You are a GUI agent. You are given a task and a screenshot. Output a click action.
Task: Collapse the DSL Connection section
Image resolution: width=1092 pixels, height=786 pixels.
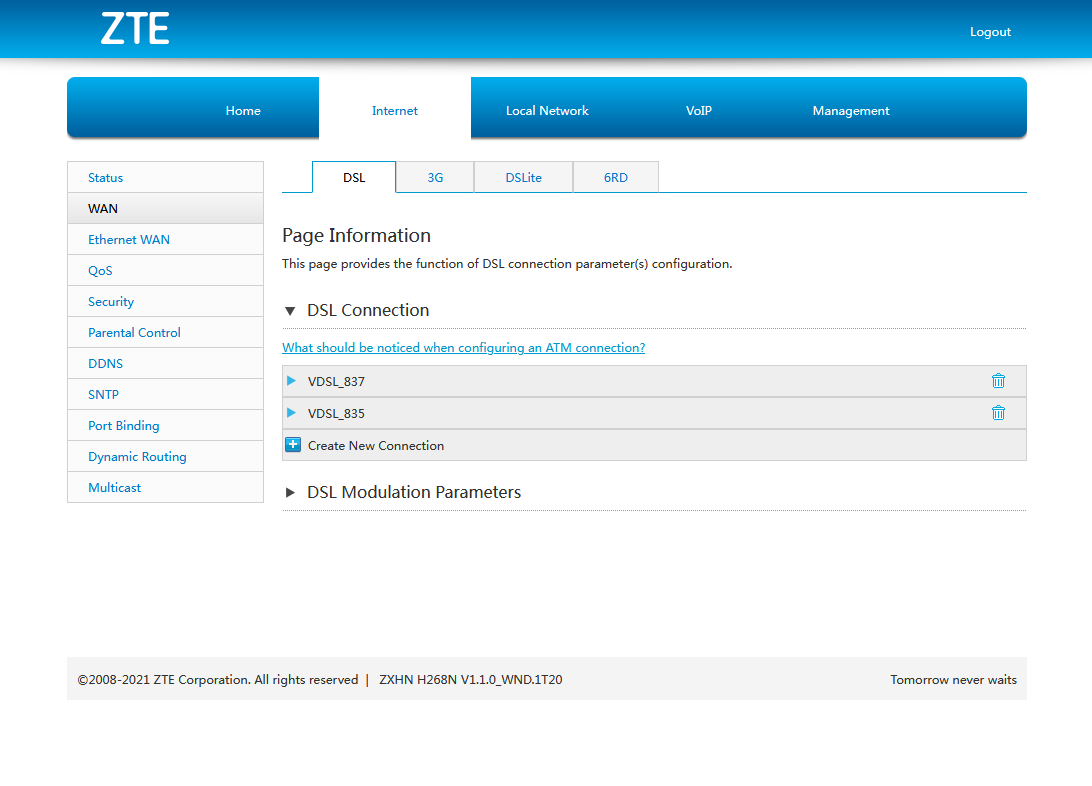click(x=290, y=311)
